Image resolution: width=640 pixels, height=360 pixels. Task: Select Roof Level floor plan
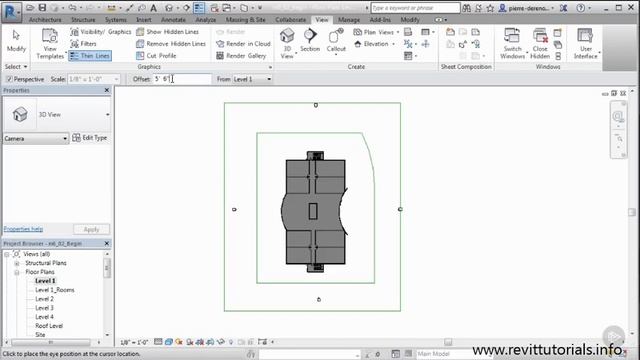49,326
